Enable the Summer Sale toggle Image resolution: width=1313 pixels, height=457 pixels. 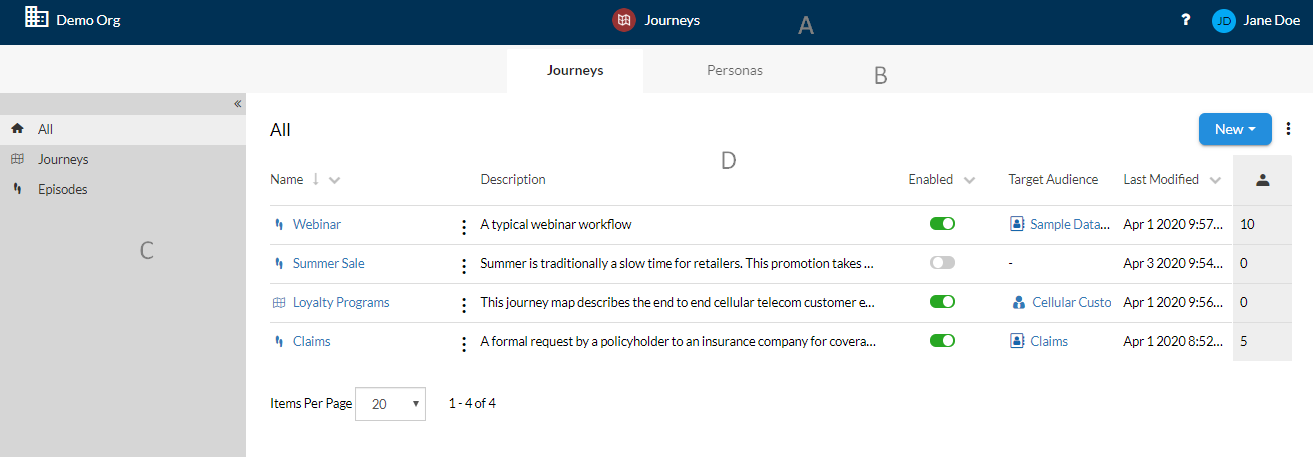pyautogui.click(x=942, y=263)
